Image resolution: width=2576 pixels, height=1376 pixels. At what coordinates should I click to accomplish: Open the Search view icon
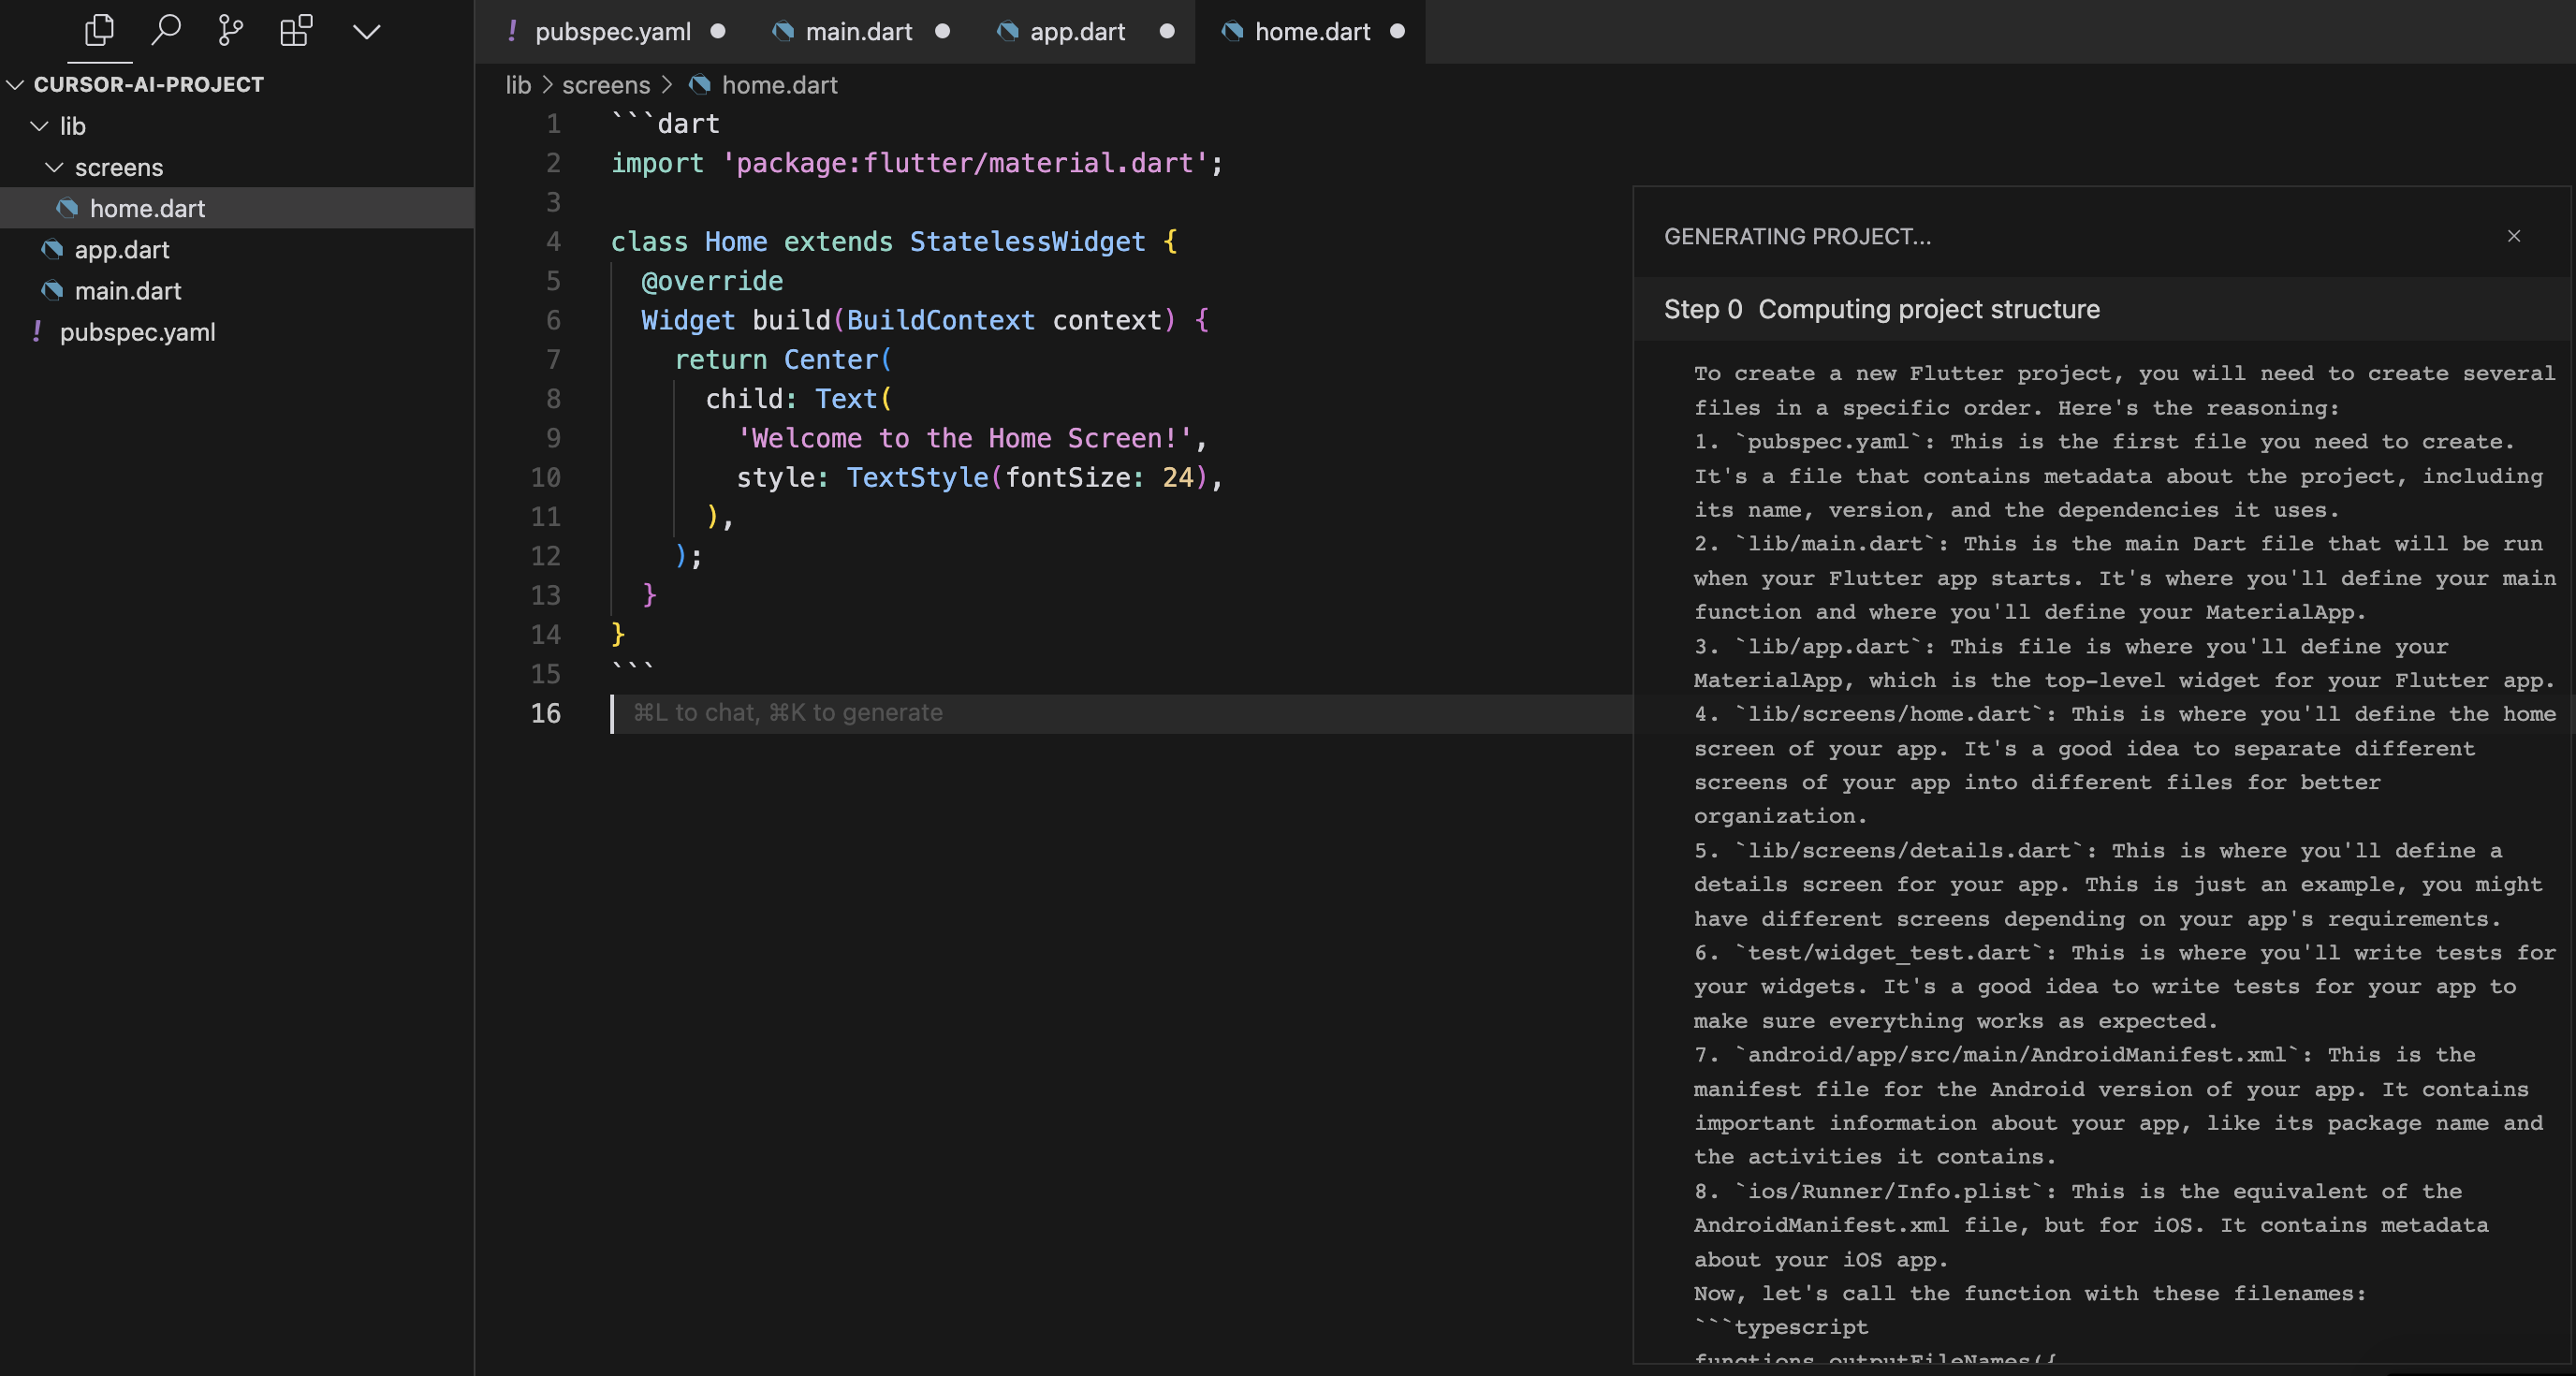[x=165, y=31]
